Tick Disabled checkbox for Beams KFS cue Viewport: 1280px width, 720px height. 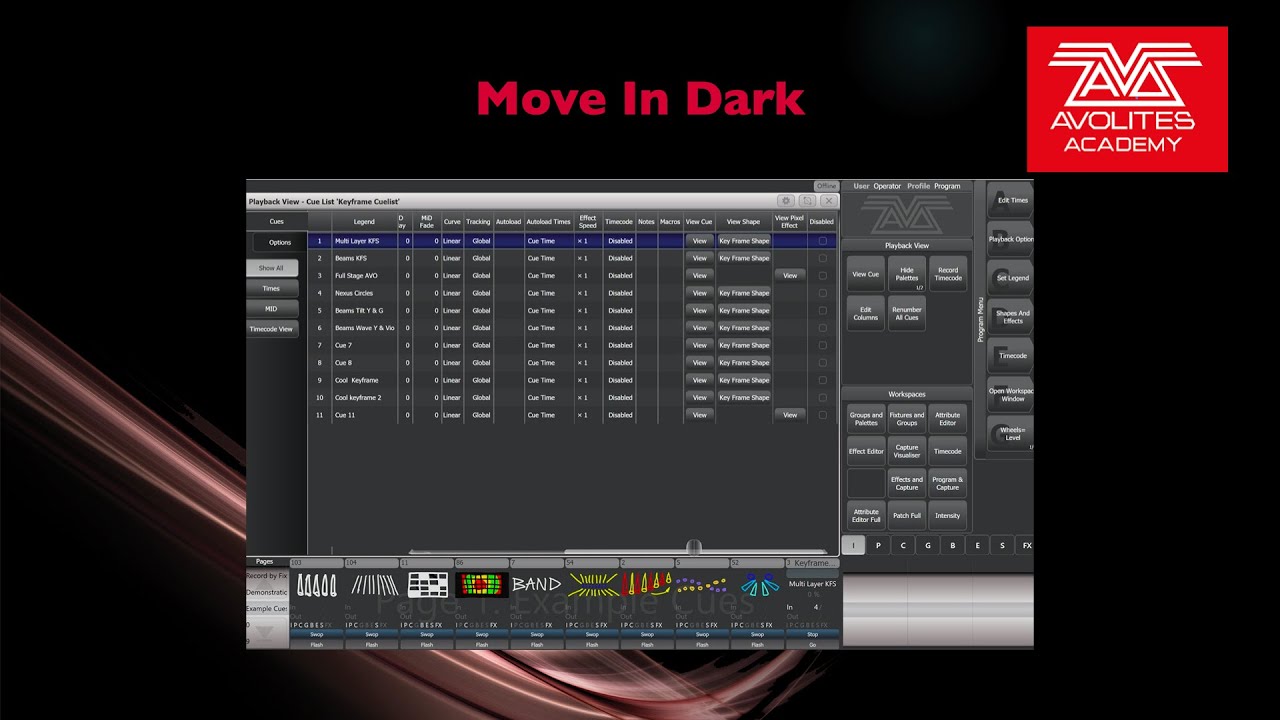823,258
